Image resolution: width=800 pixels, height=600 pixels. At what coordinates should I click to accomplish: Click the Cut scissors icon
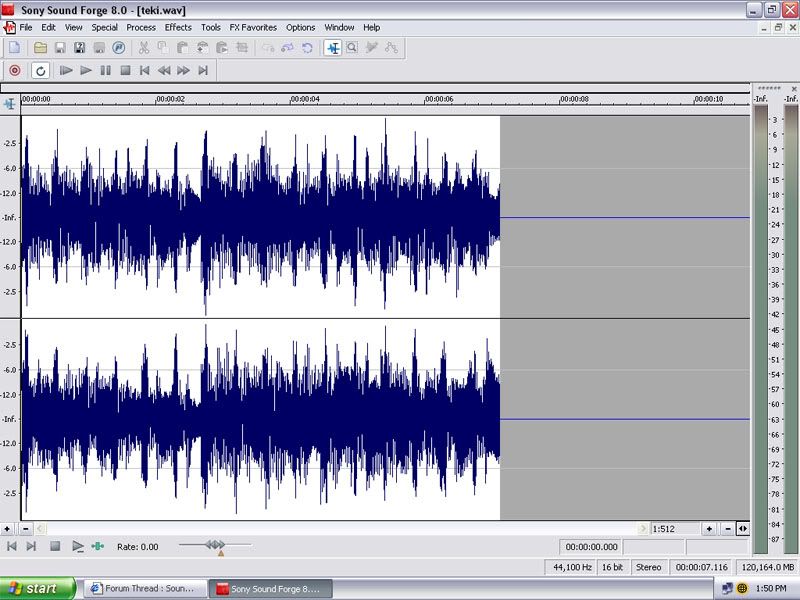click(144, 47)
